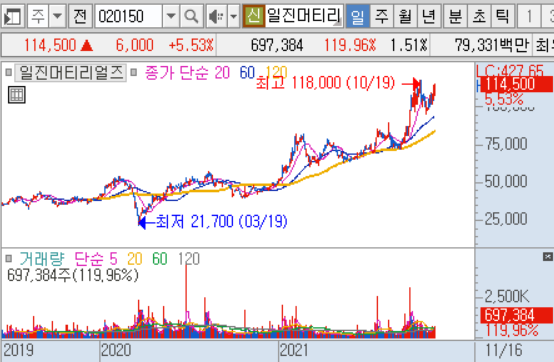Click the 119.96% volume ratio in header
The height and width of the screenshot is (362, 554).
350,45
